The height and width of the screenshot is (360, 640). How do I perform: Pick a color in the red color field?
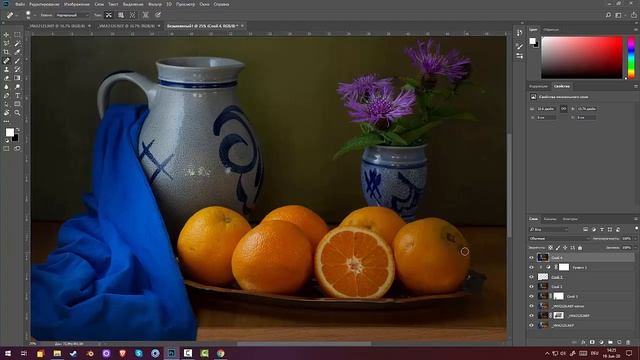582,57
